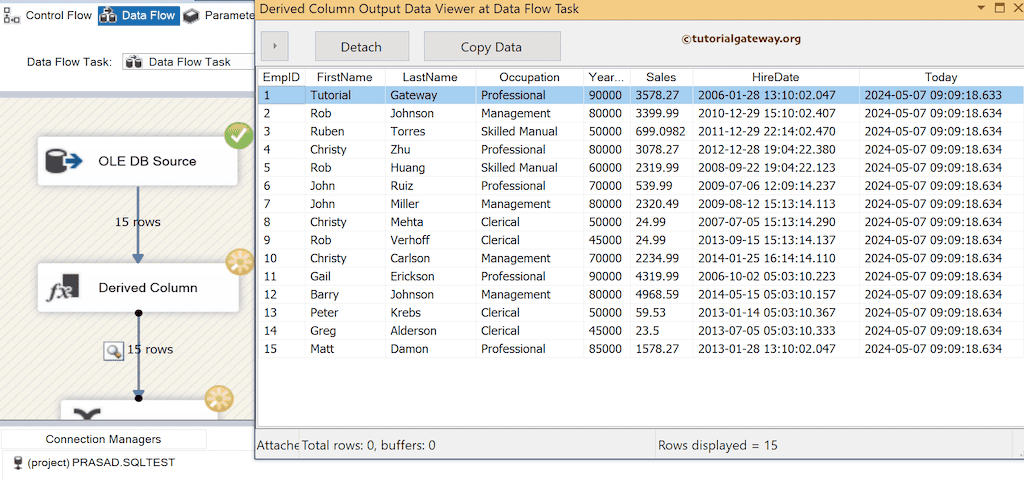
Task: Click the yearly income value 85000
Action: (605, 349)
